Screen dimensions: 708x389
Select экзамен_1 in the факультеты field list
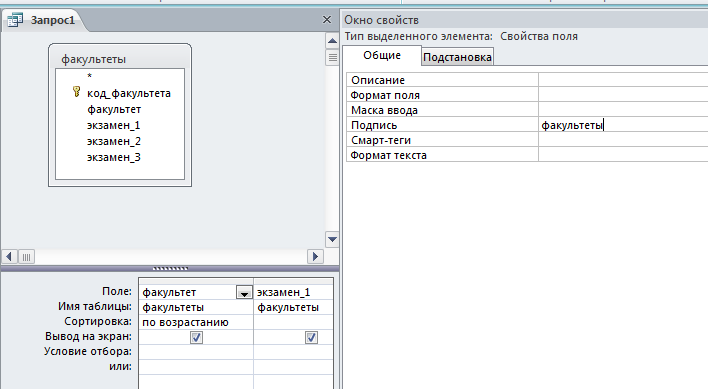tap(114, 125)
